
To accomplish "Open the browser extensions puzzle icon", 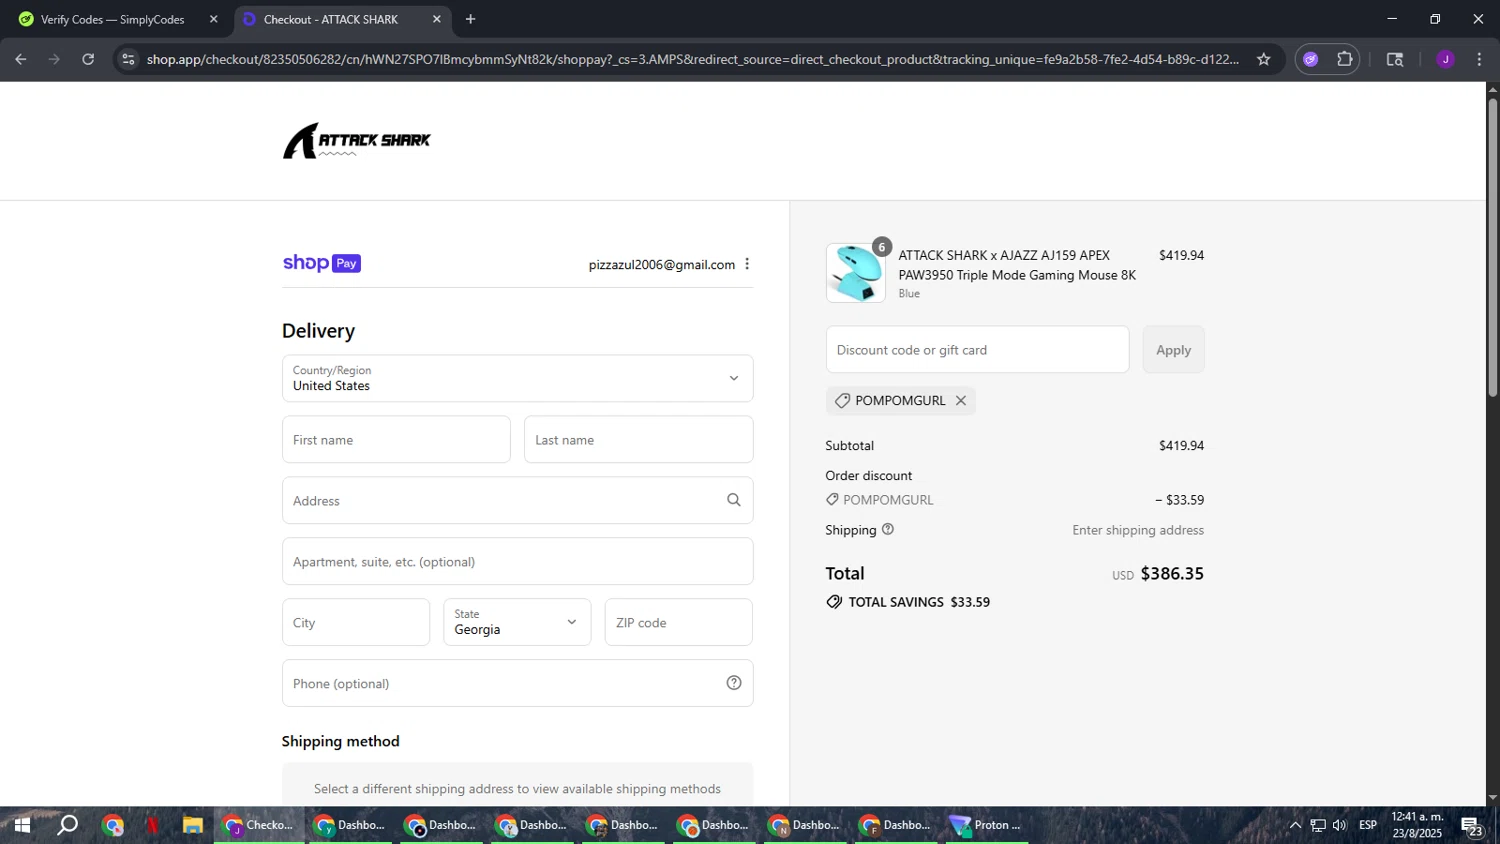I will coord(1345,59).
